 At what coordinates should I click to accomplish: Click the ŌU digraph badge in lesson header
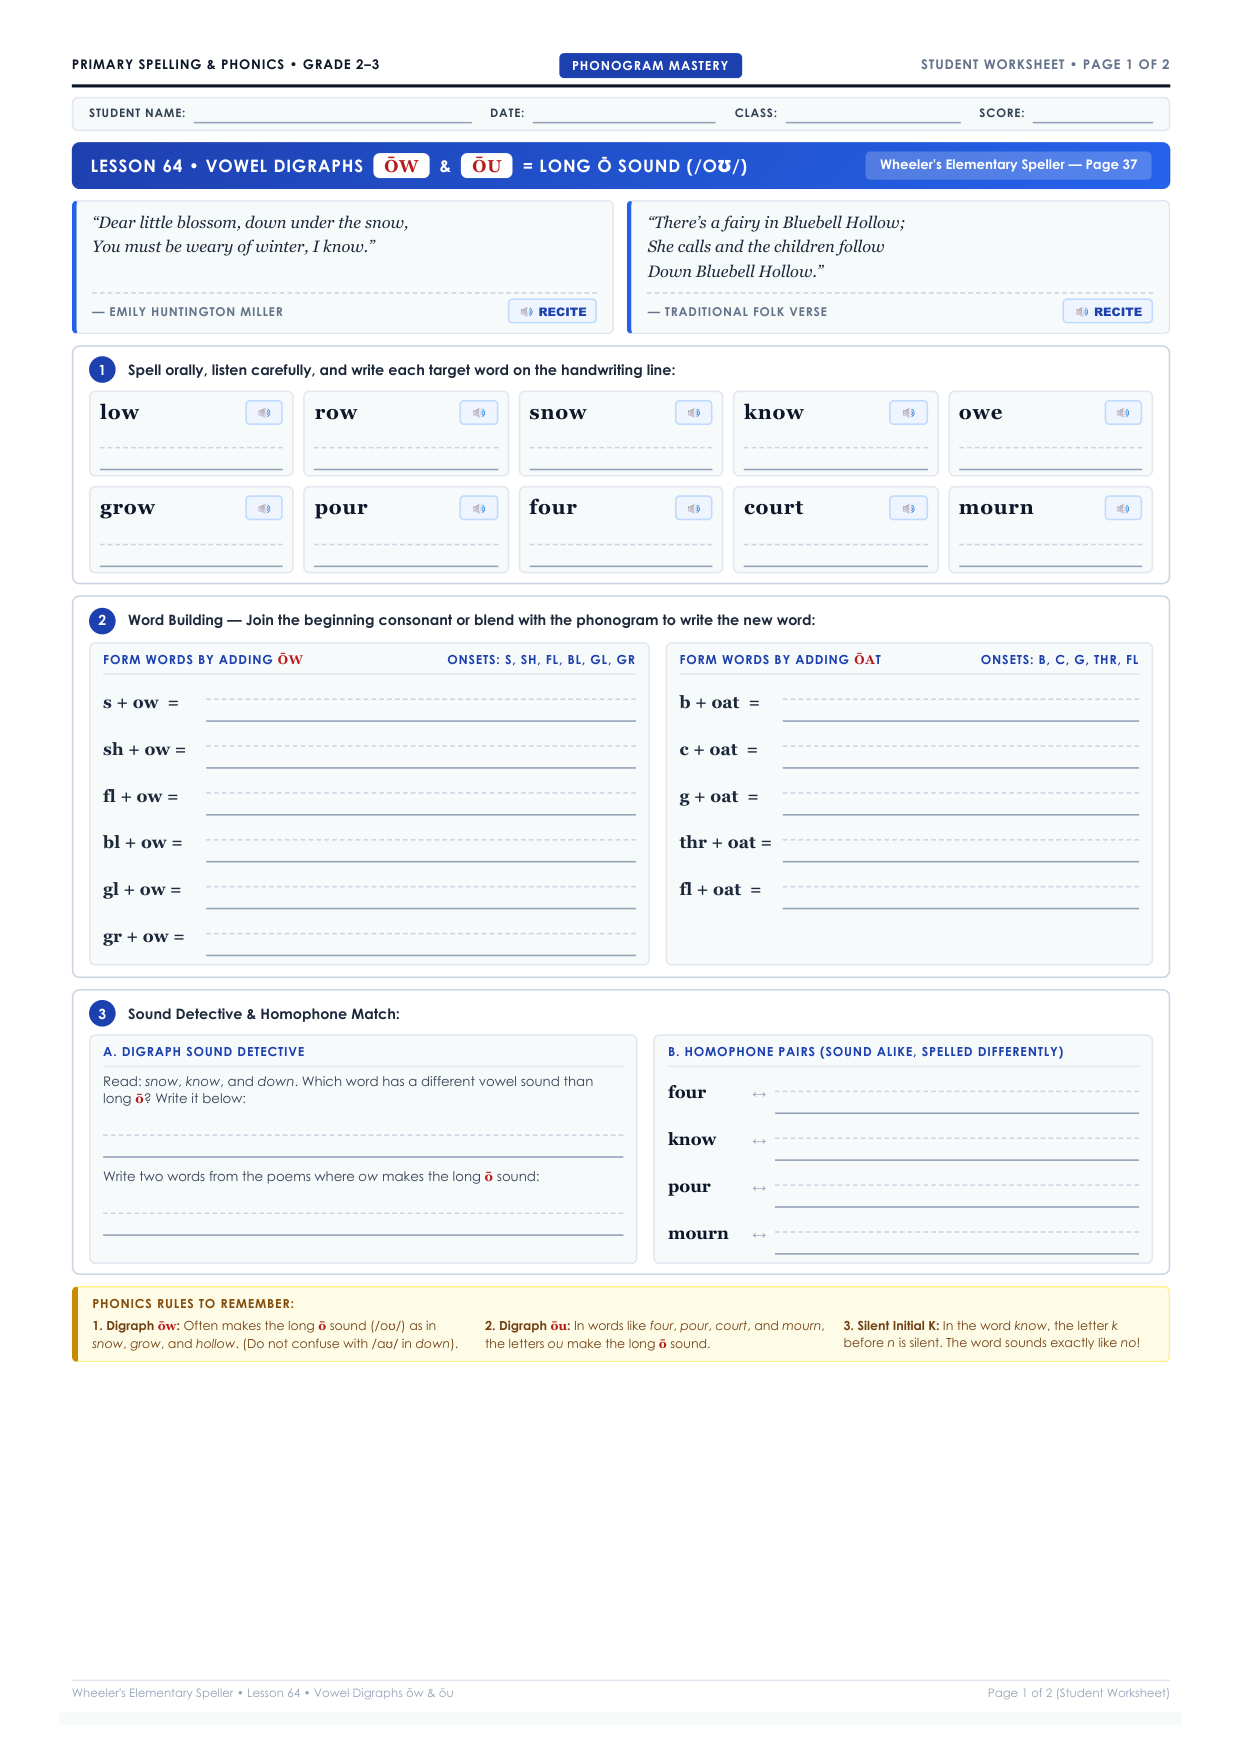(x=487, y=166)
